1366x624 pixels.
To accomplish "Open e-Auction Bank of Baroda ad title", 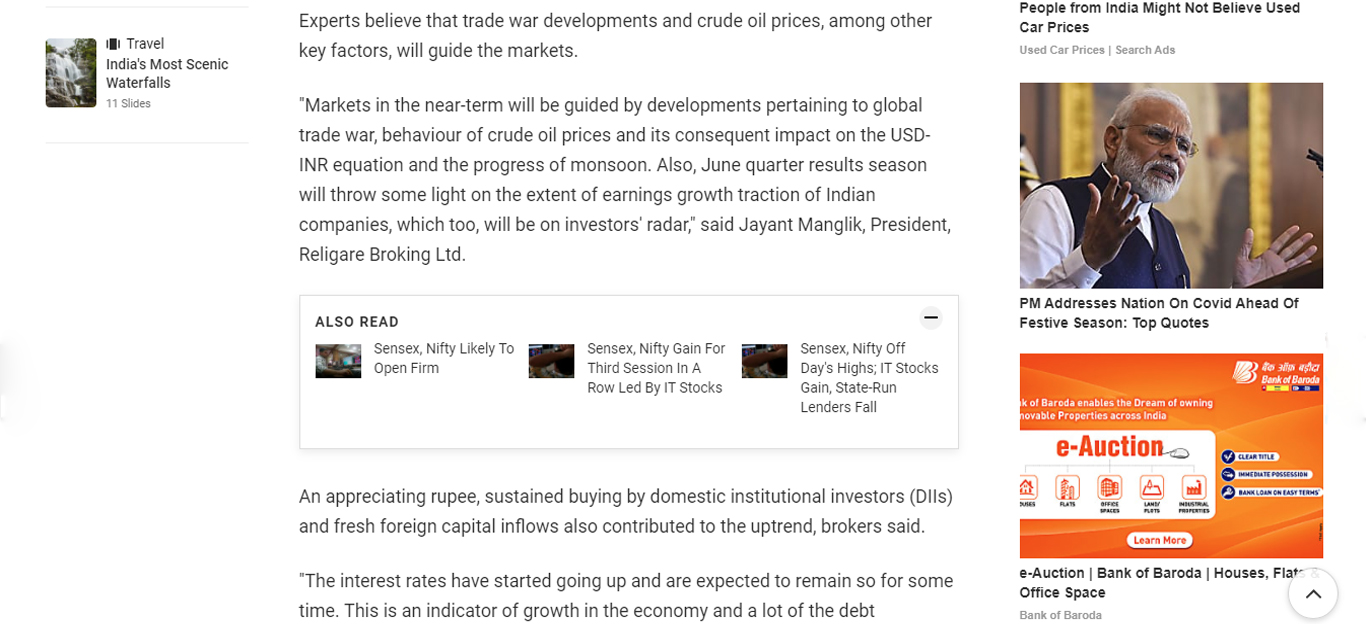I will click(1160, 582).
